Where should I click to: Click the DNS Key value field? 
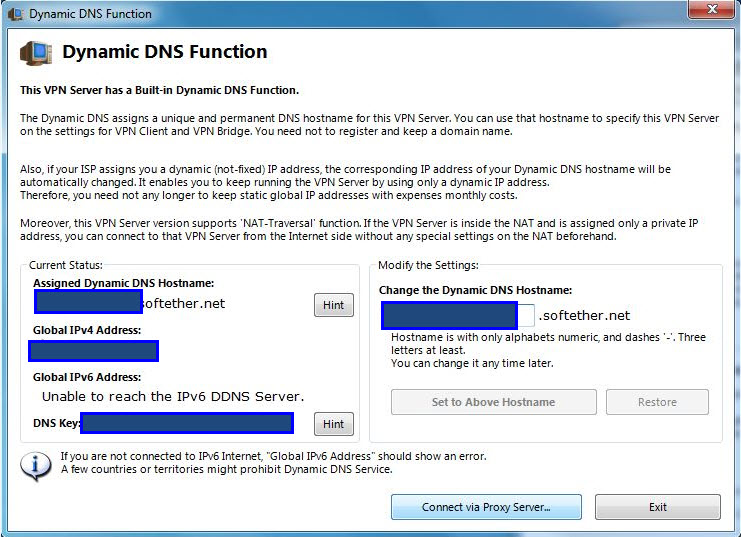tap(187, 424)
